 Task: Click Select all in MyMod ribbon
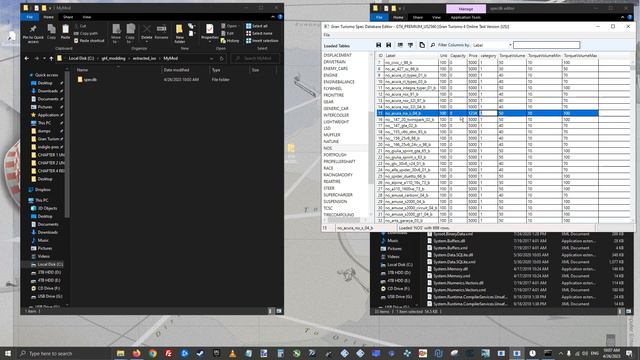pos(256,26)
